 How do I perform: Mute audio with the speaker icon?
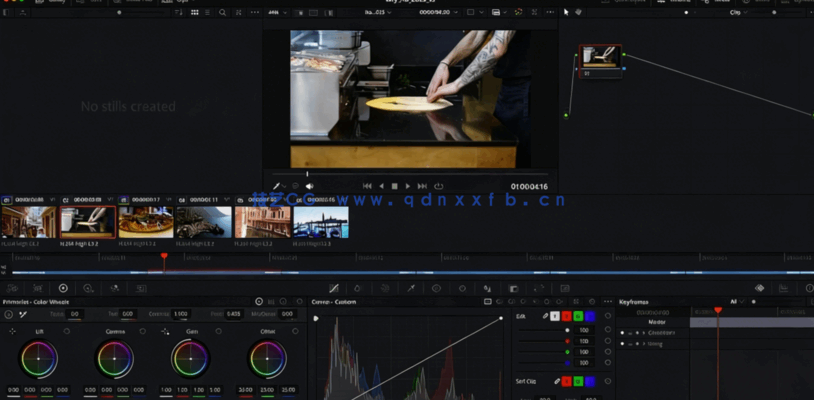tap(309, 186)
